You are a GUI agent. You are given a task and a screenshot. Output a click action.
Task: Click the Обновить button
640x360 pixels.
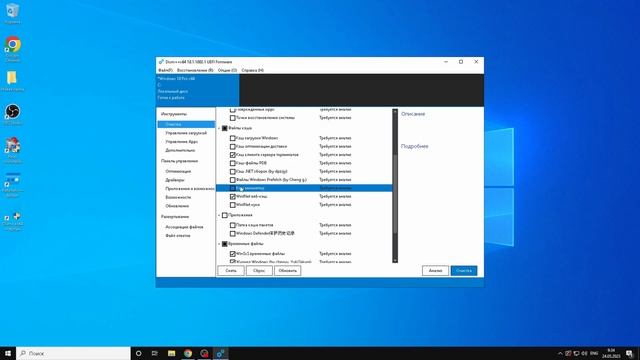[x=288, y=271]
